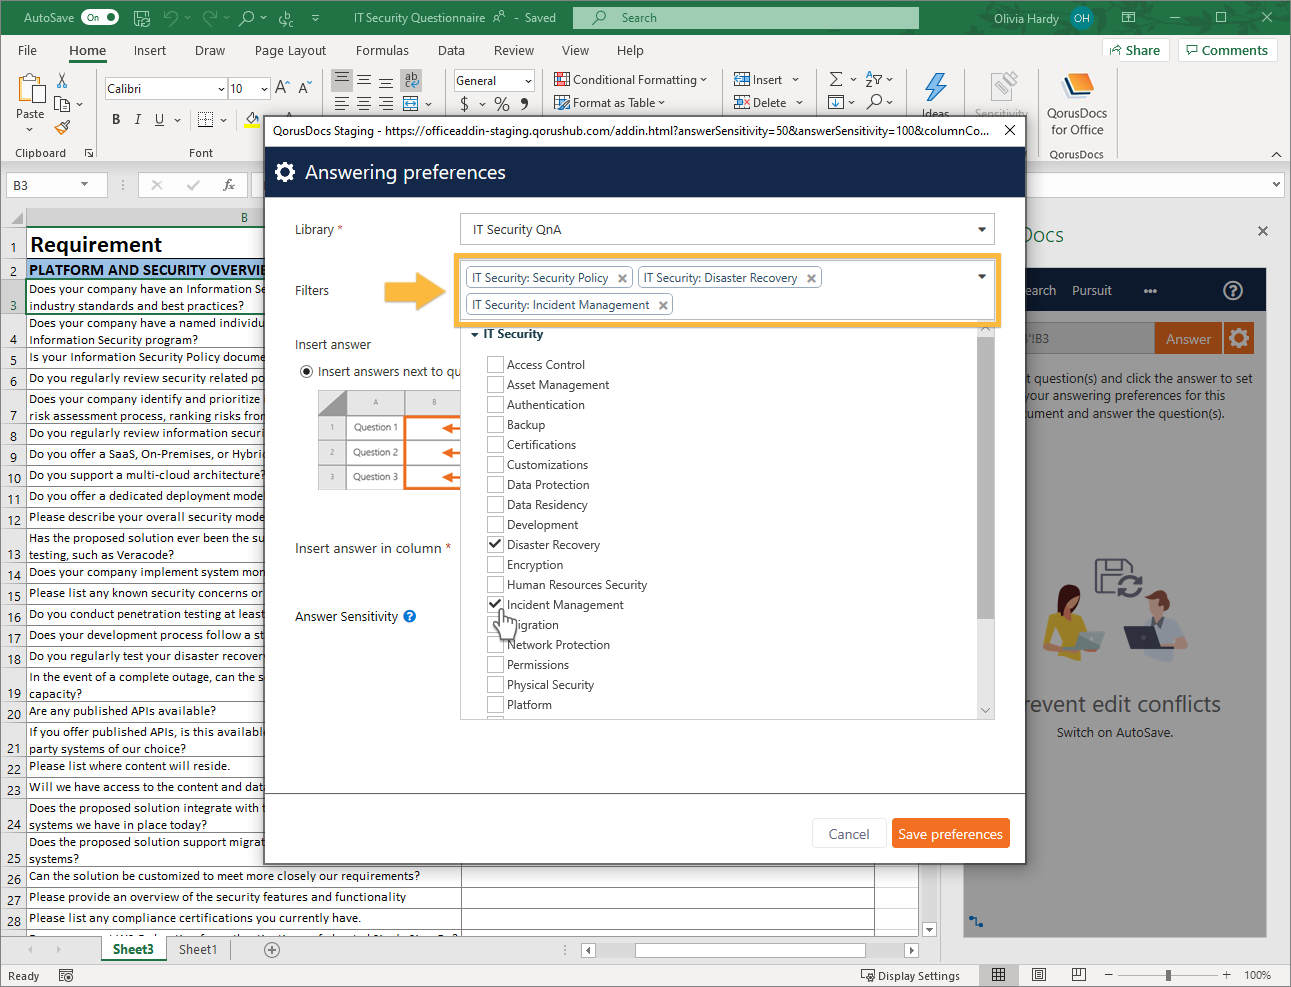Switch to the Review ribbon tab
The image size is (1291, 987).
(x=514, y=51)
